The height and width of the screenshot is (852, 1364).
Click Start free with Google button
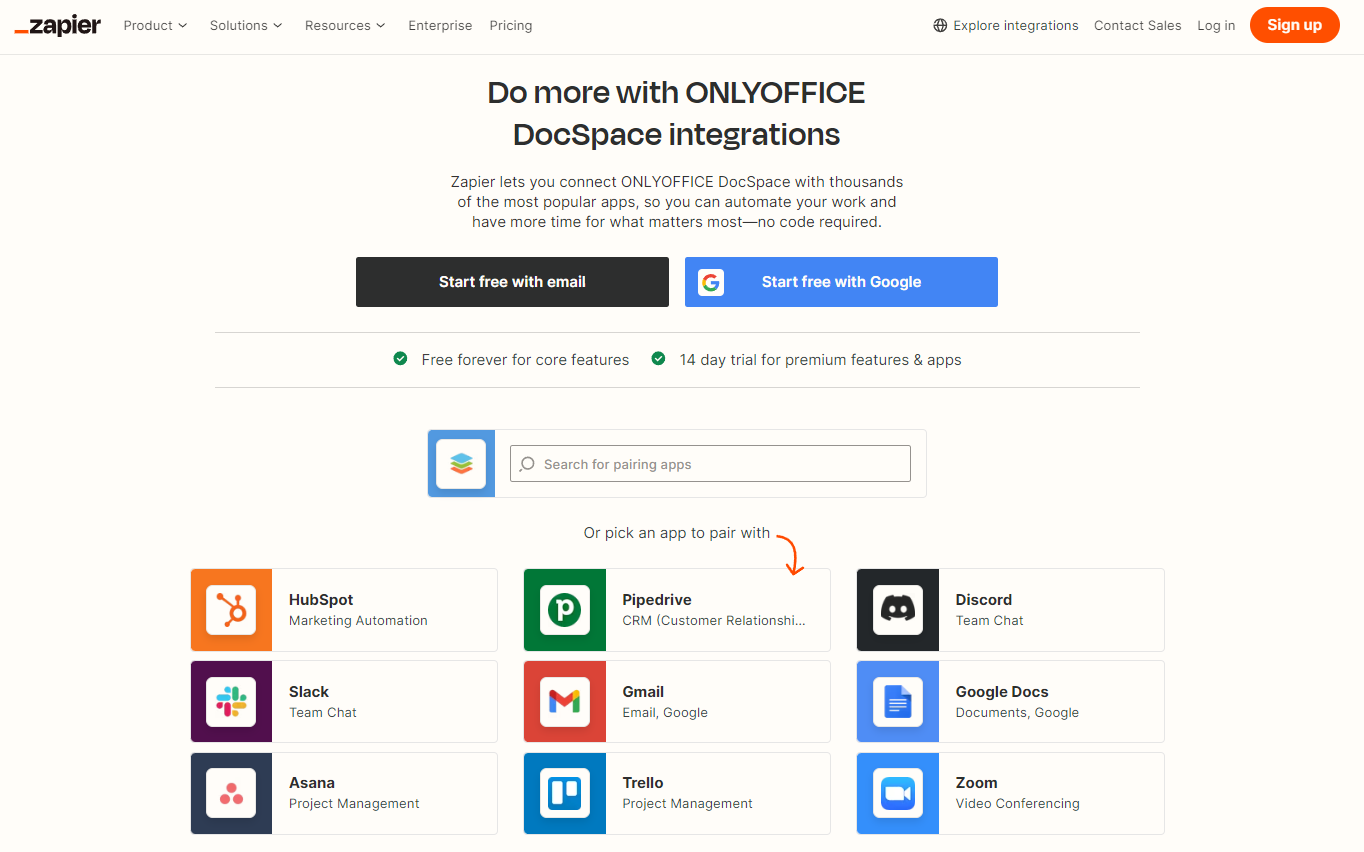(841, 282)
